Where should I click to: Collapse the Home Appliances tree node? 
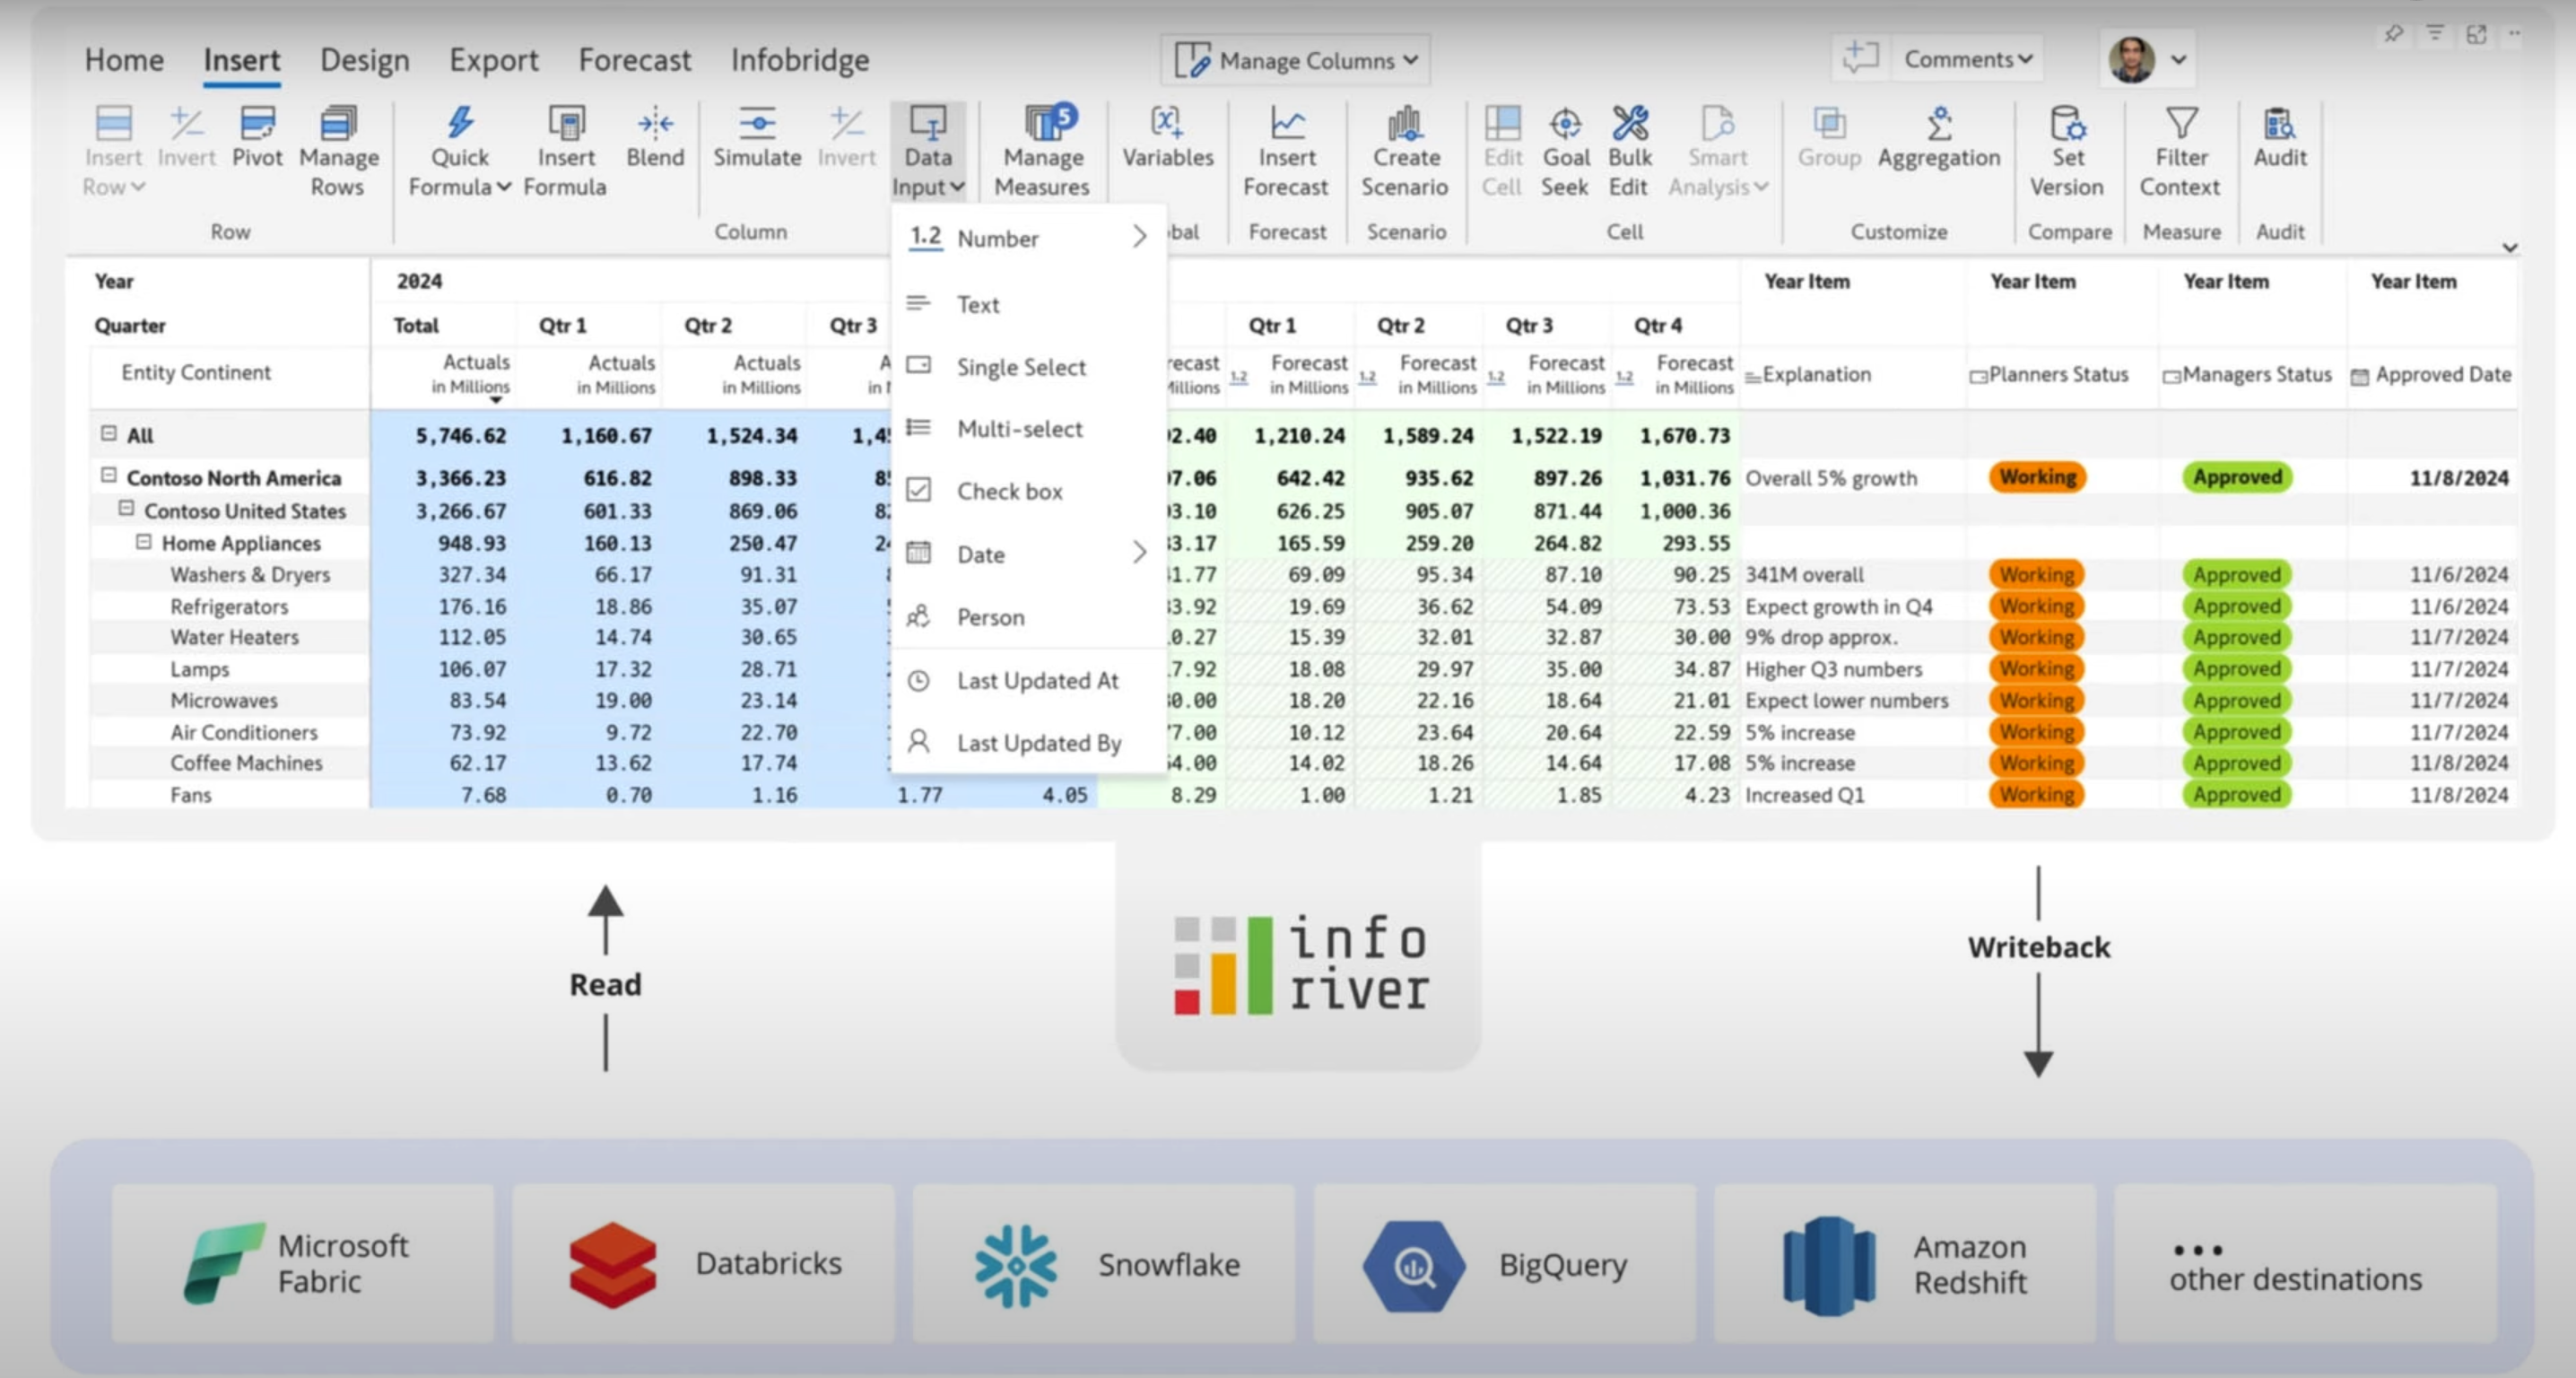[144, 542]
